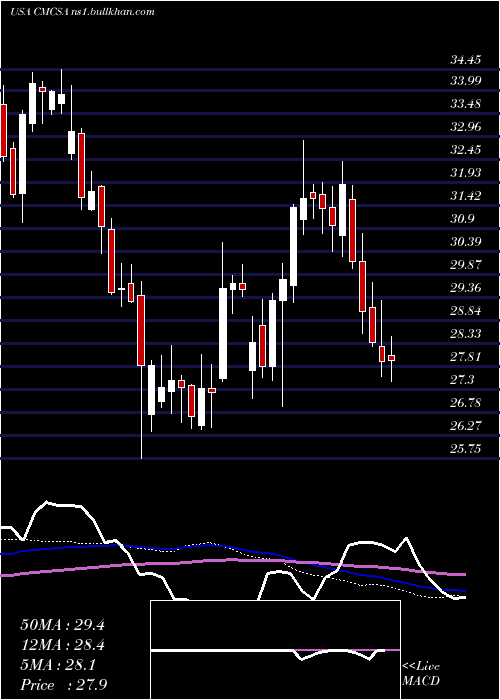Click the 33.48 price axis label

(x=466, y=104)
